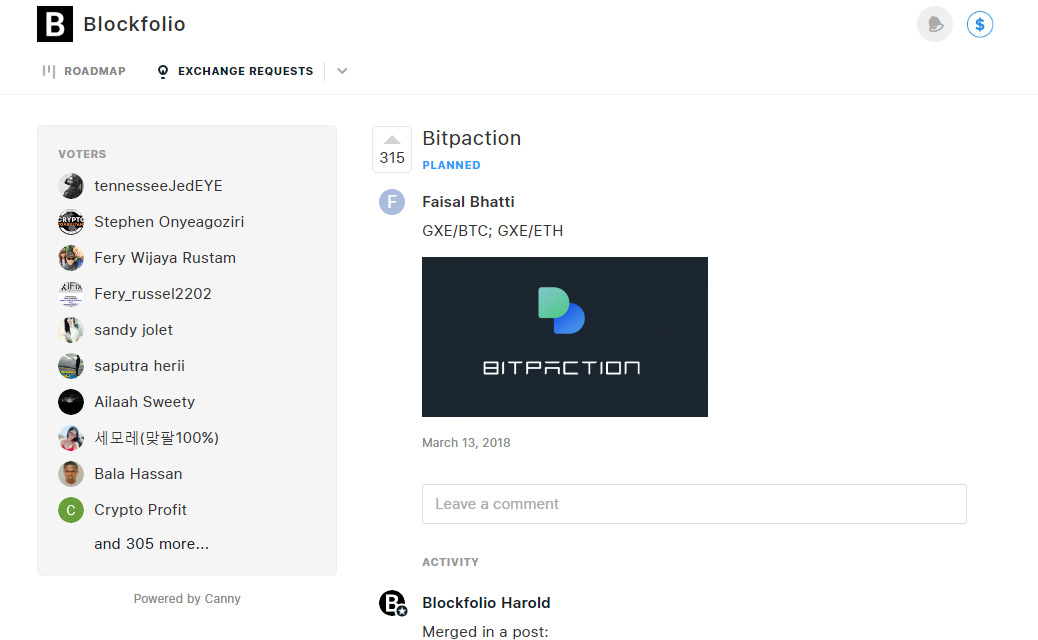Viewport: 1038px width, 640px height.
Task: Select voter tennesseeJedEYE name
Action: 158,186
